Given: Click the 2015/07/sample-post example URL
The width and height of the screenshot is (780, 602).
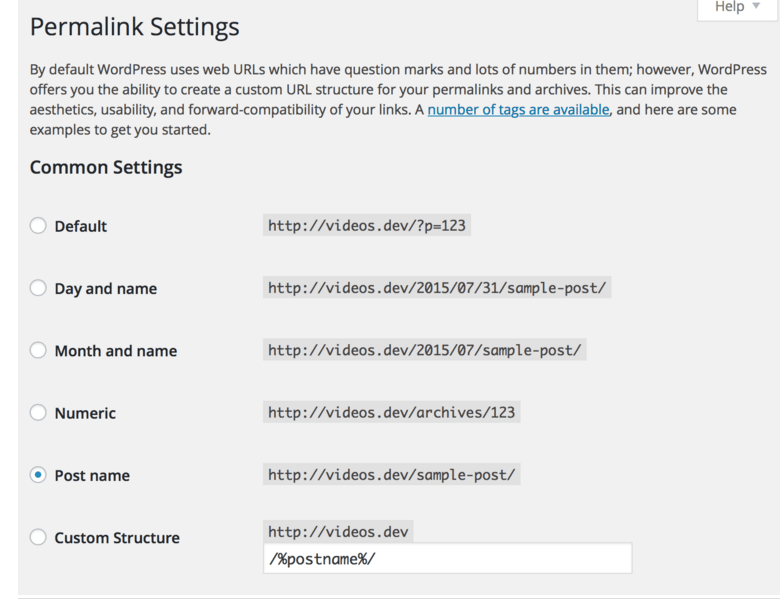Looking at the screenshot, I should click(x=425, y=351).
